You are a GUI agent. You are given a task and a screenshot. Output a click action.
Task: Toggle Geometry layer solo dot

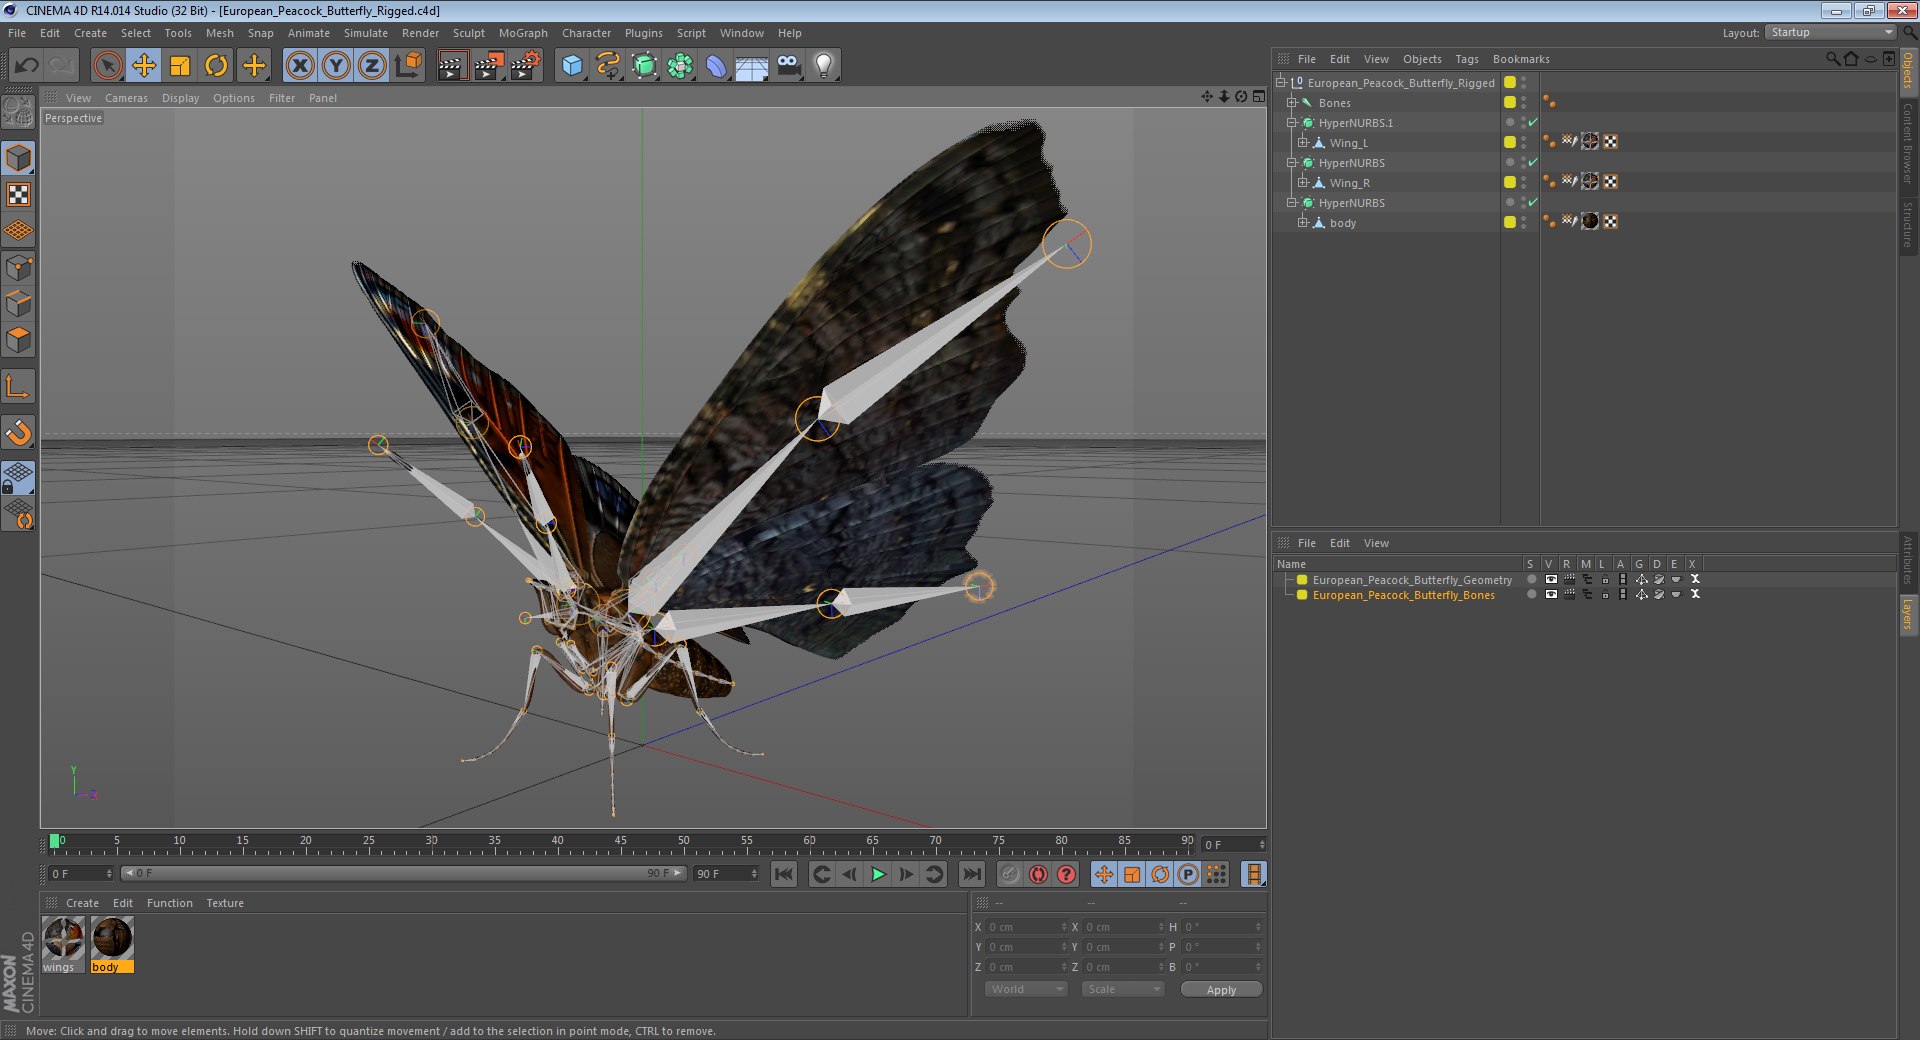(1531, 580)
